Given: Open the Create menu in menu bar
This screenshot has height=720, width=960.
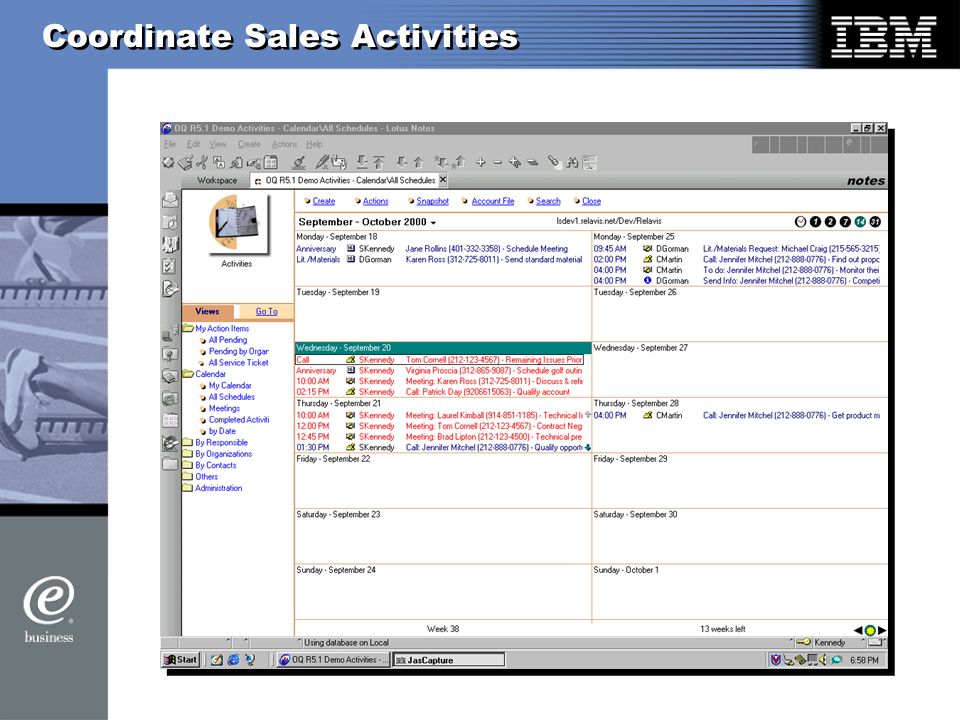Looking at the screenshot, I should [249, 144].
